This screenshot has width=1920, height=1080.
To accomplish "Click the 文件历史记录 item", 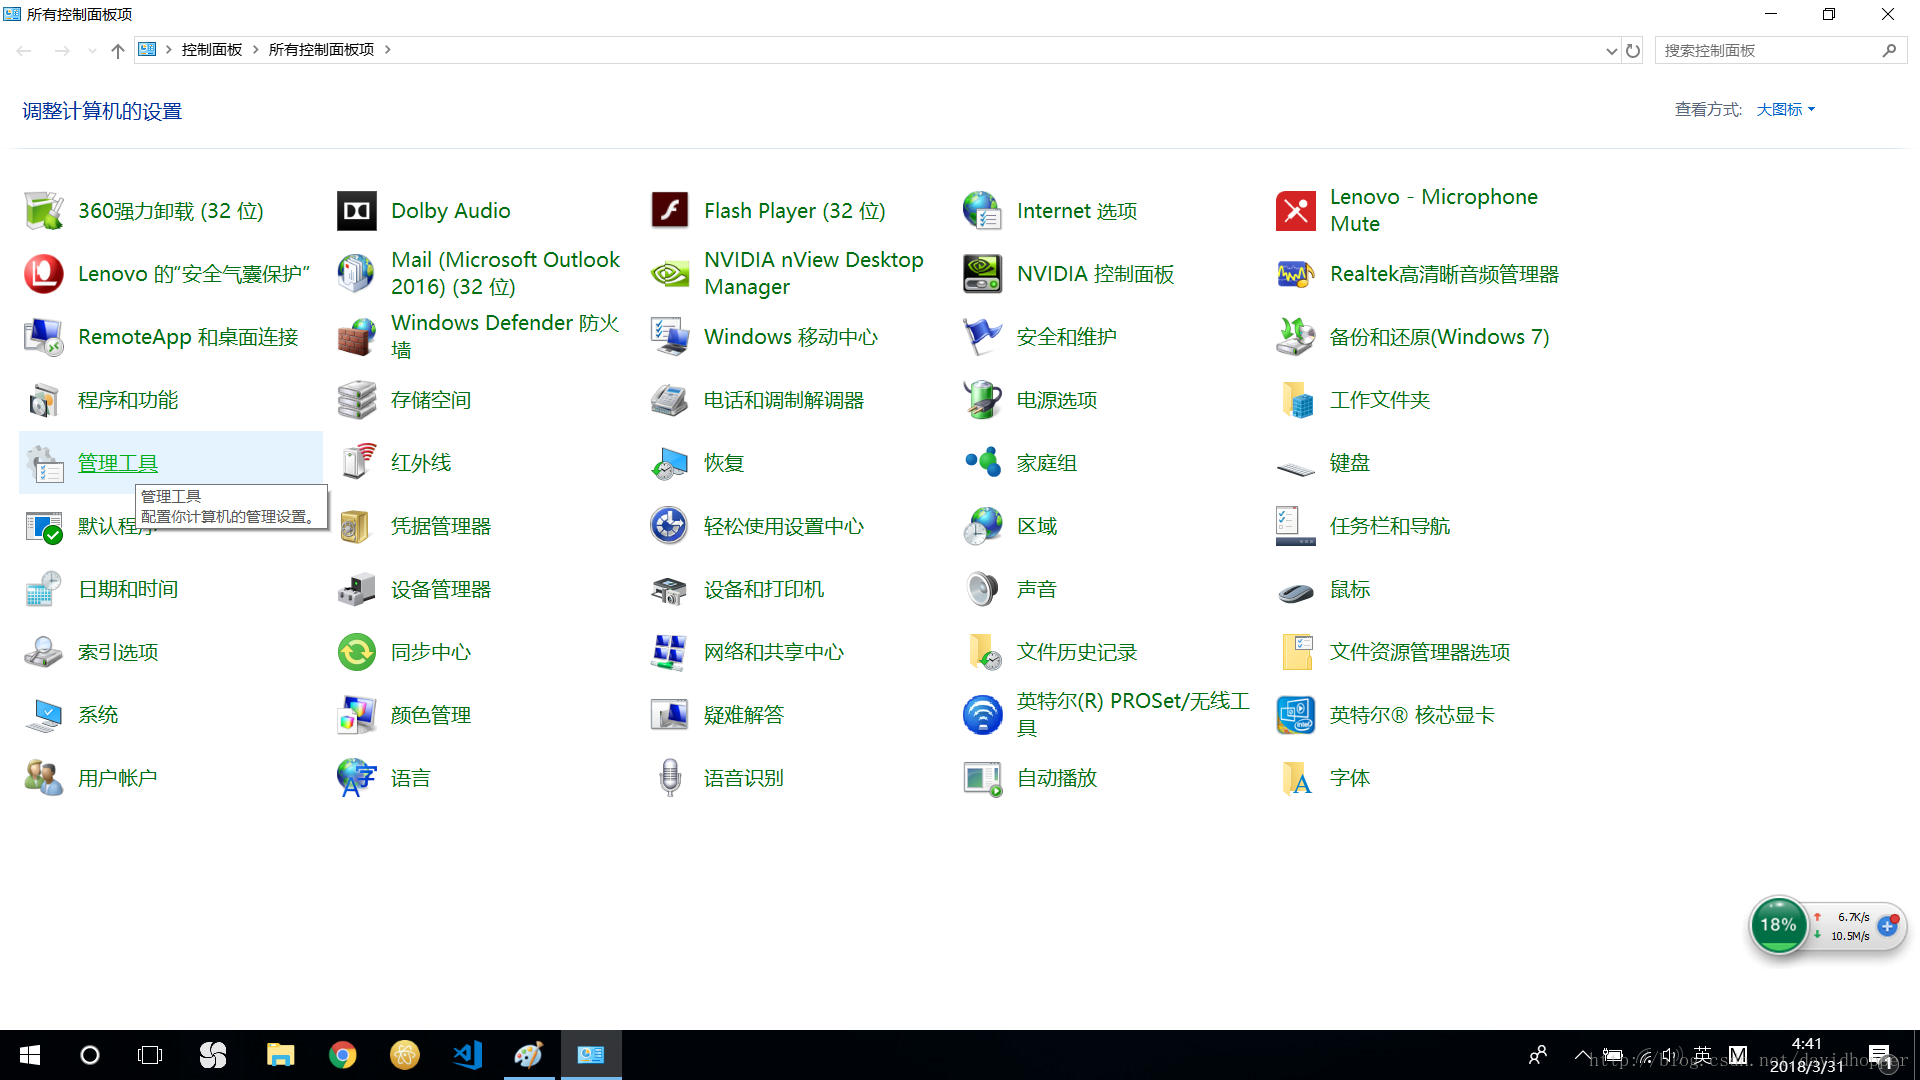I will [x=1077, y=652].
